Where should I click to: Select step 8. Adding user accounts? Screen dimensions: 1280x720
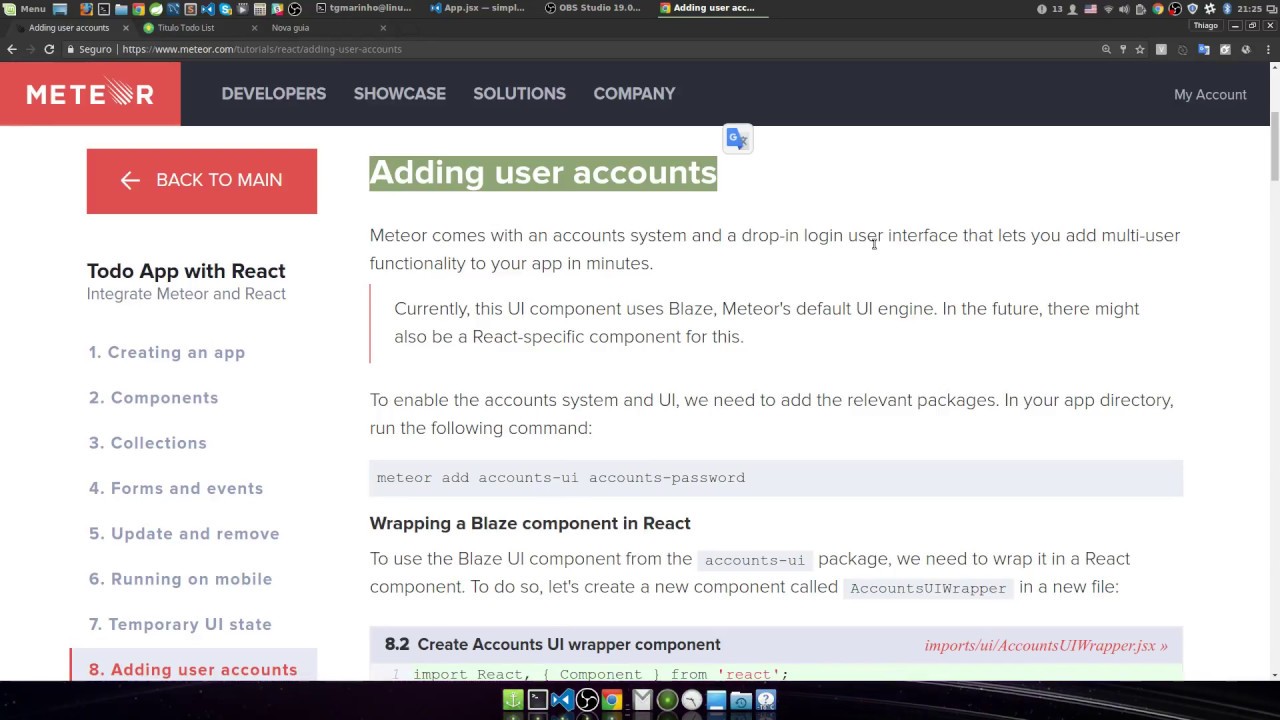click(193, 668)
